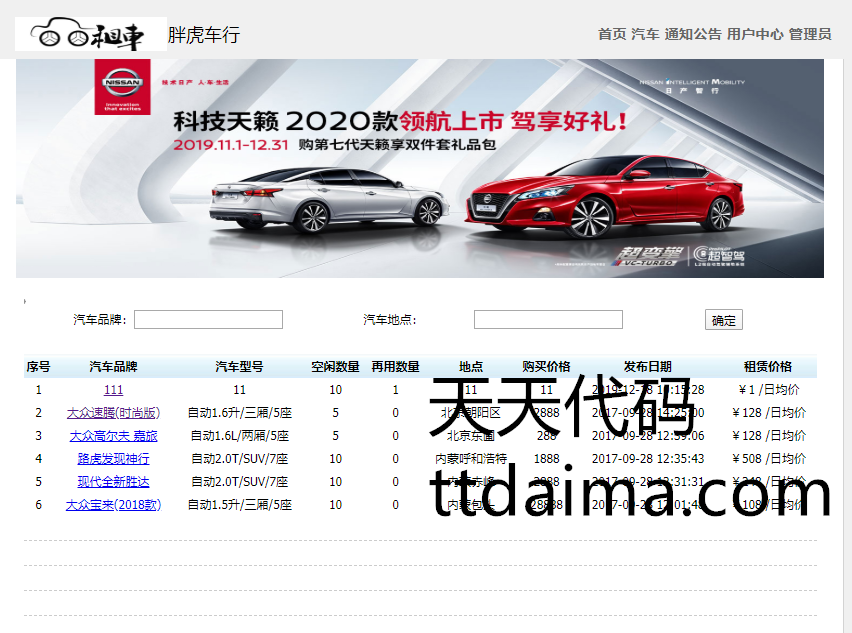Open the 用户中心 user center
852x633 pixels.
tap(755, 34)
